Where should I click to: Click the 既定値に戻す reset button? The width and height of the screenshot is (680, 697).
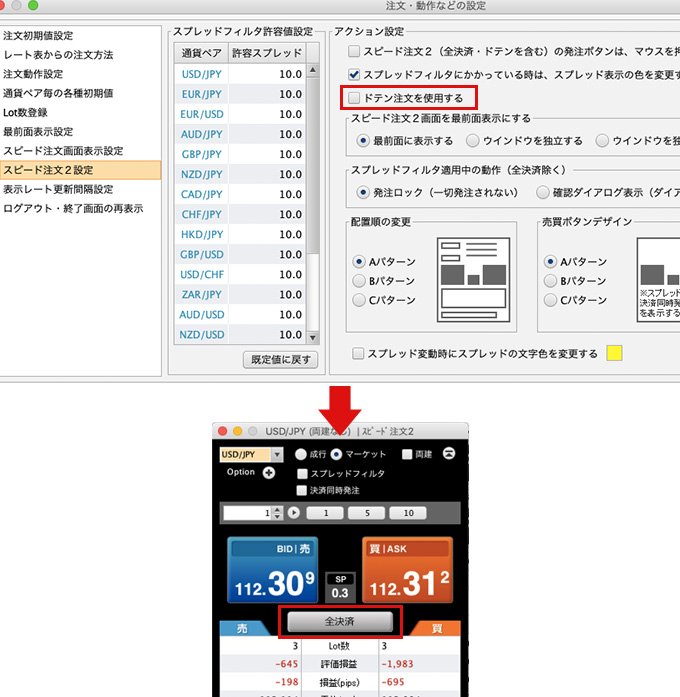pyautogui.click(x=280, y=359)
